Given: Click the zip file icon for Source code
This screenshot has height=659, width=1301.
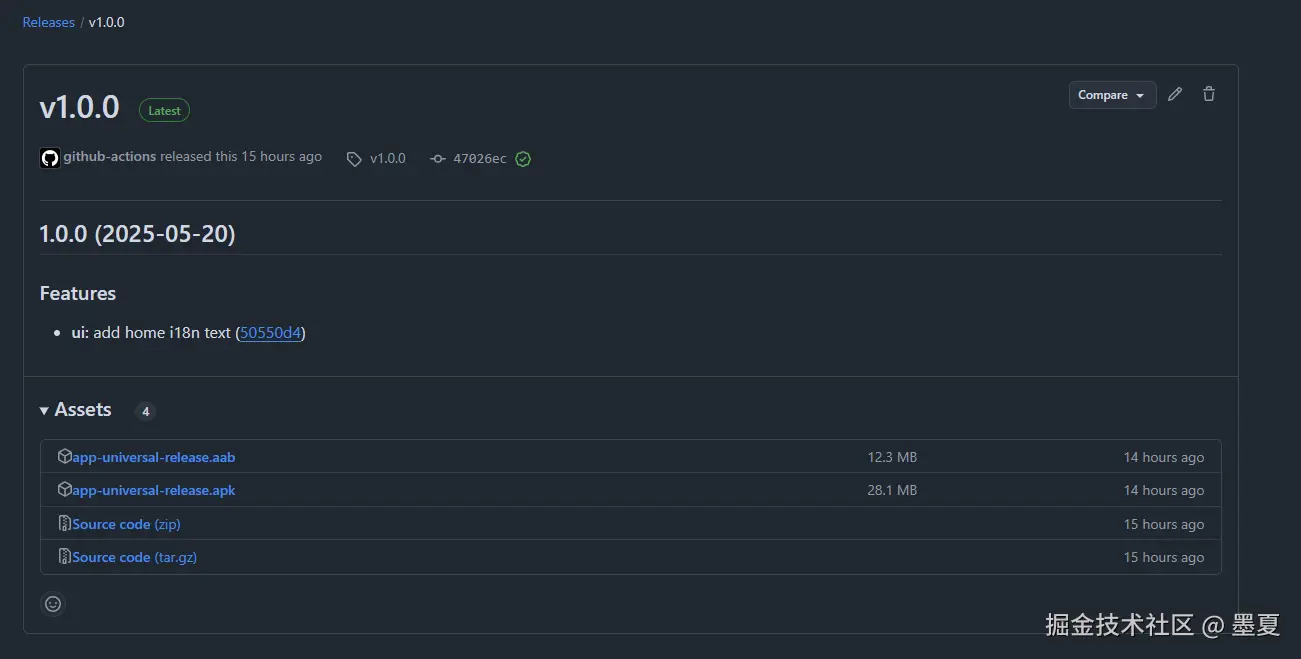Looking at the screenshot, I should [65, 523].
